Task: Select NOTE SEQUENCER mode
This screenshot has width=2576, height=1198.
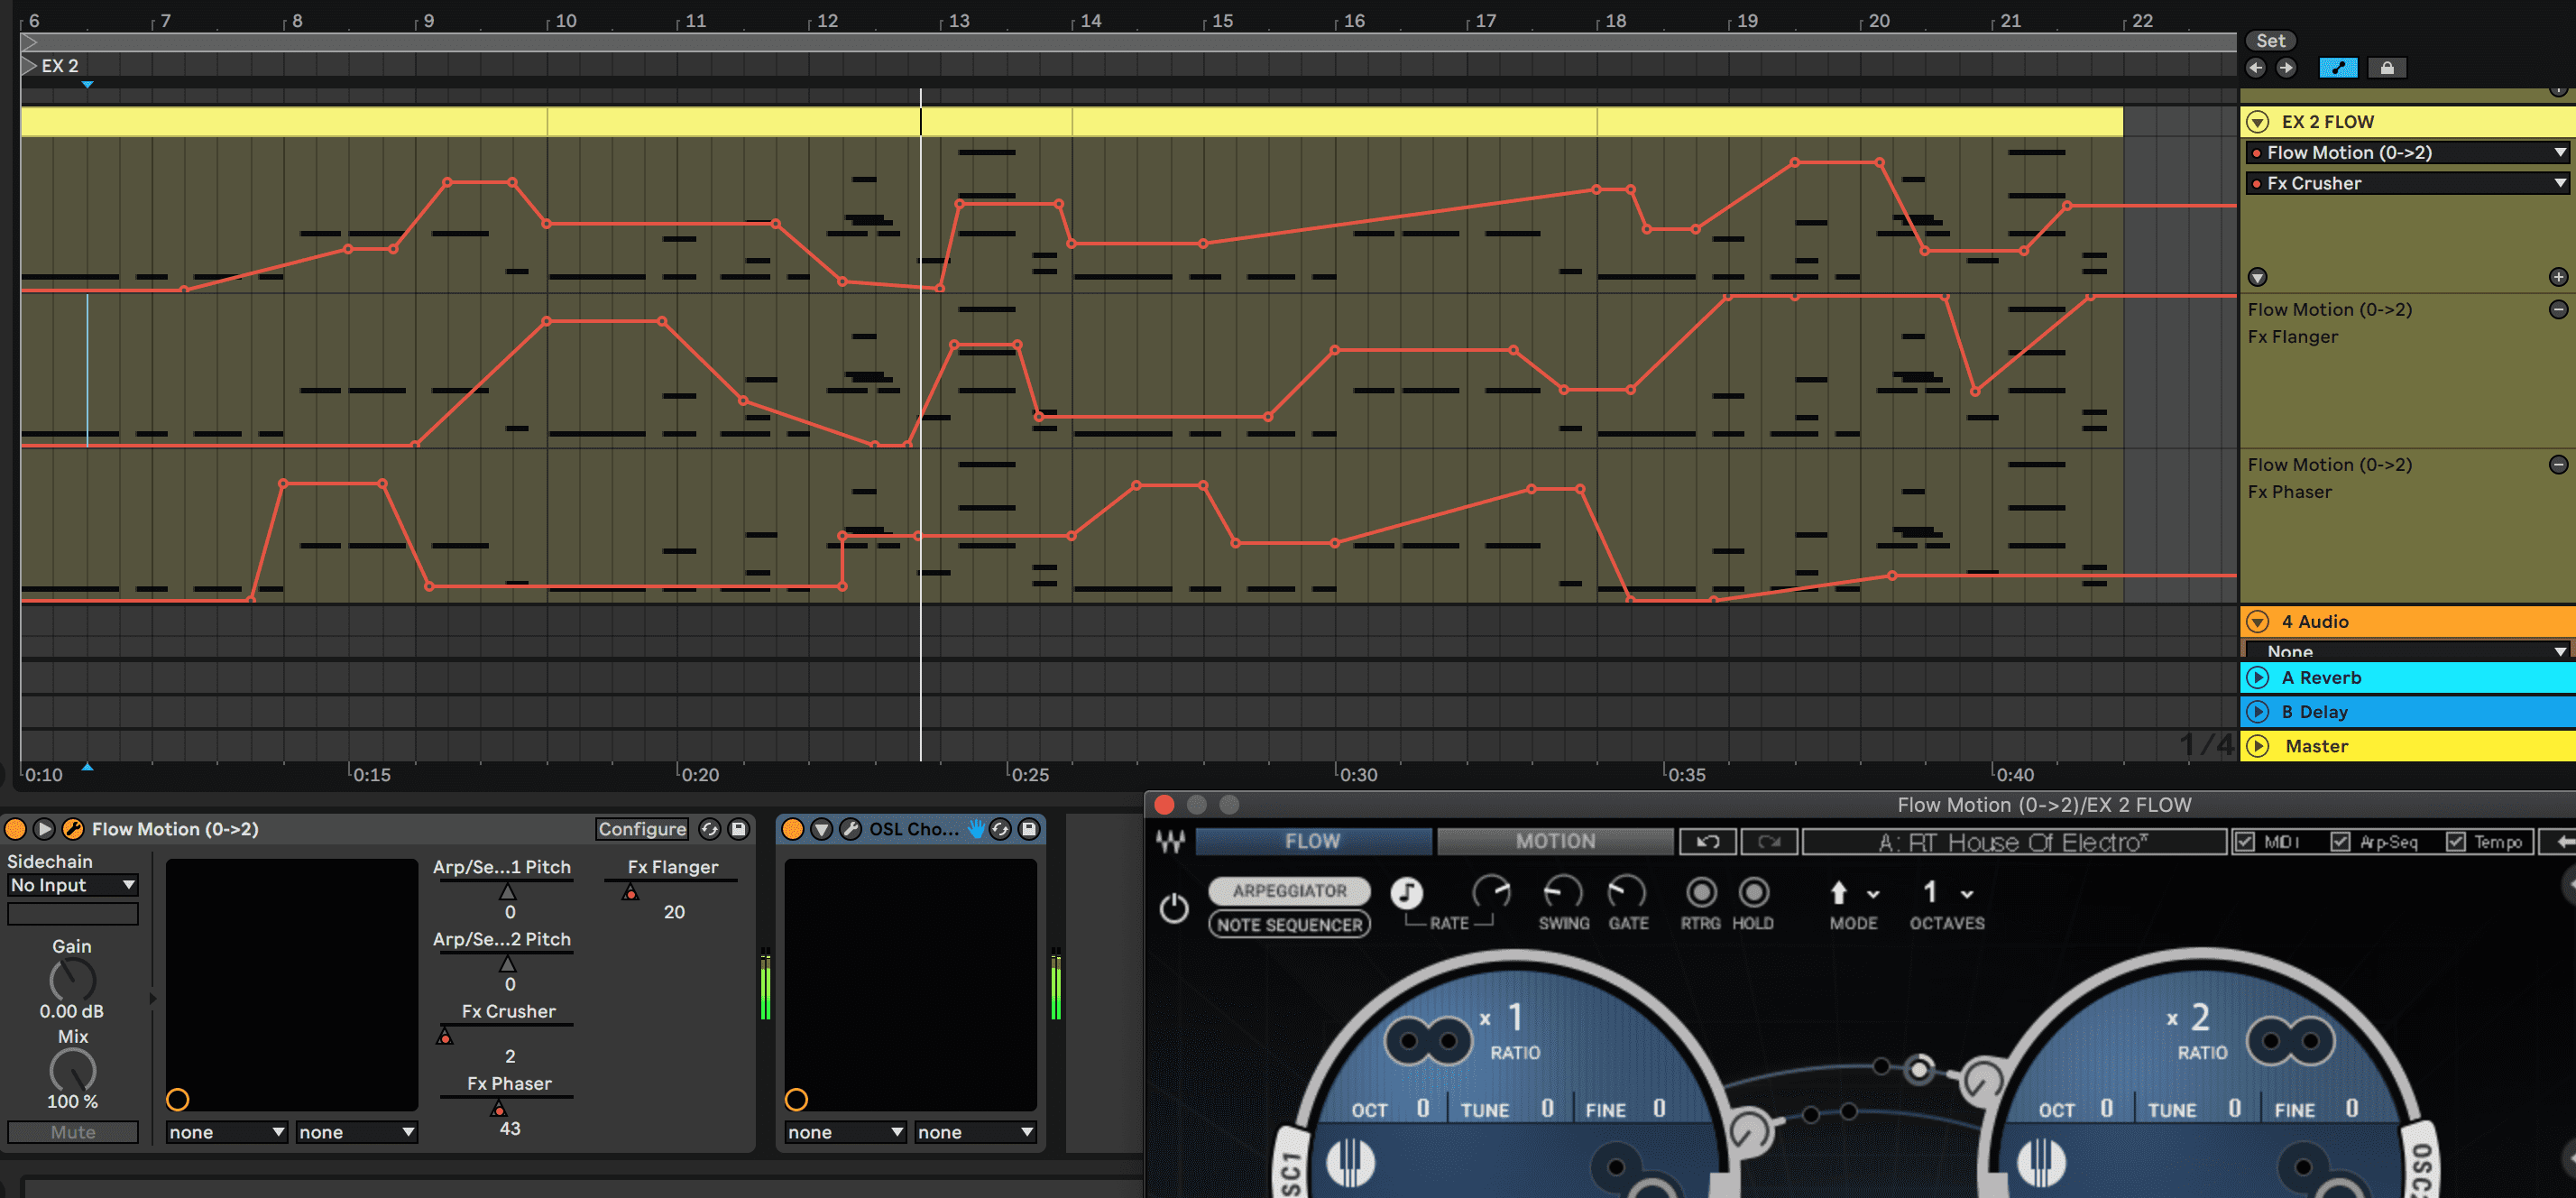Action: point(1289,925)
